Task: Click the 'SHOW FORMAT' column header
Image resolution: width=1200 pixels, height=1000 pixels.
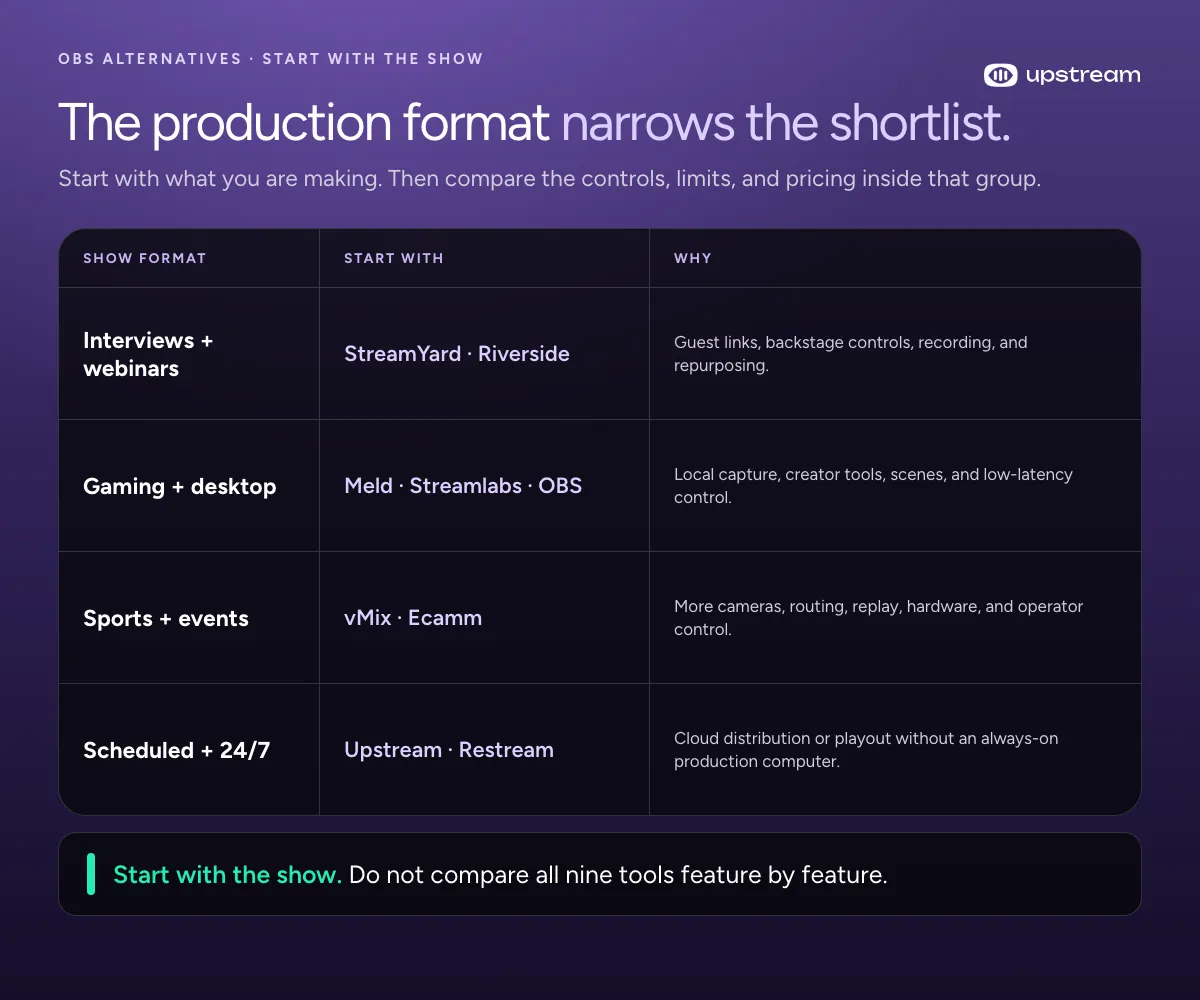Action: [144, 258]
